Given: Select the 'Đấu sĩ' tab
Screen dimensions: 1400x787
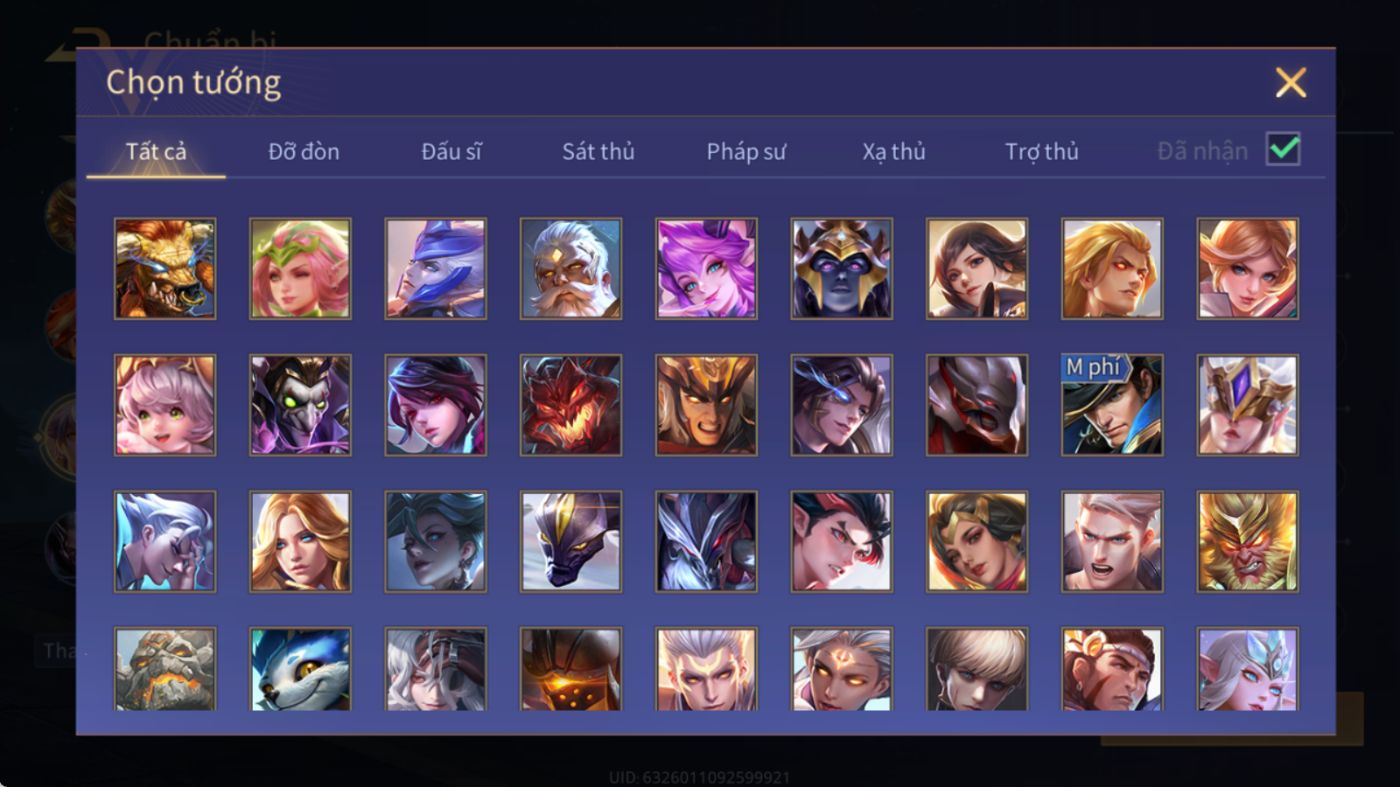Looking at the screenshot, I should 451,151.
